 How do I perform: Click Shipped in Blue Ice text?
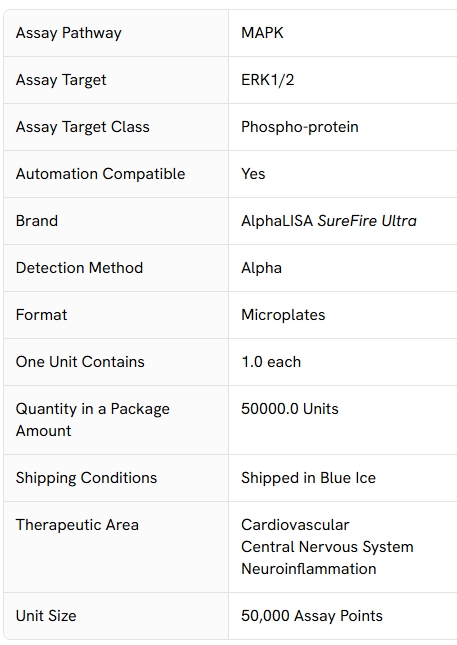pos(309,478)
